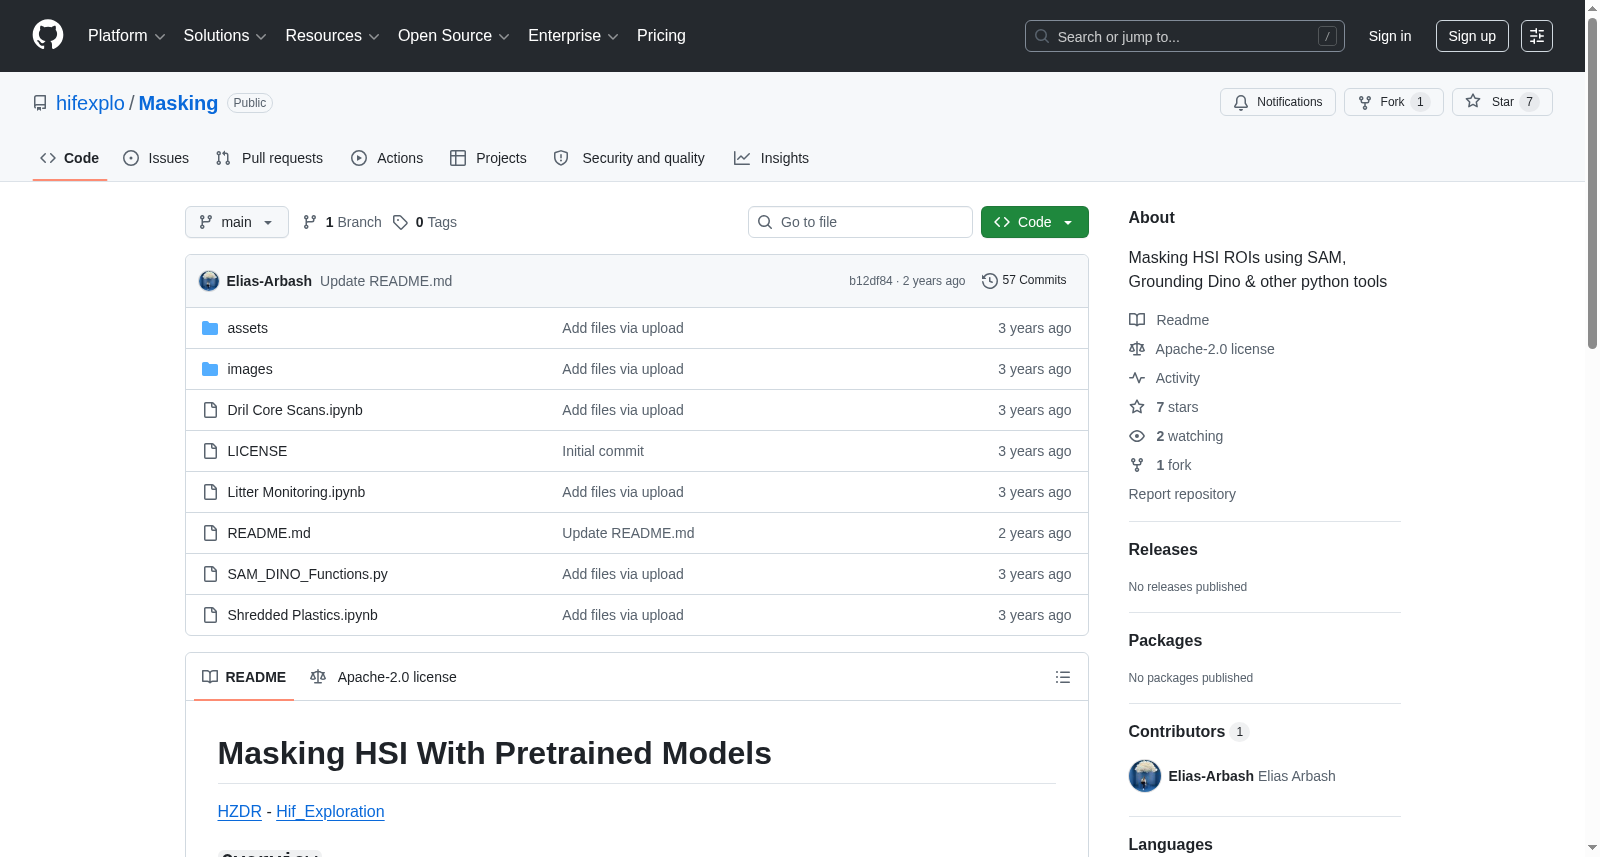Expand the main branch dropdown
This screenshot has height=857, width=1600.
tap(237, 222)
